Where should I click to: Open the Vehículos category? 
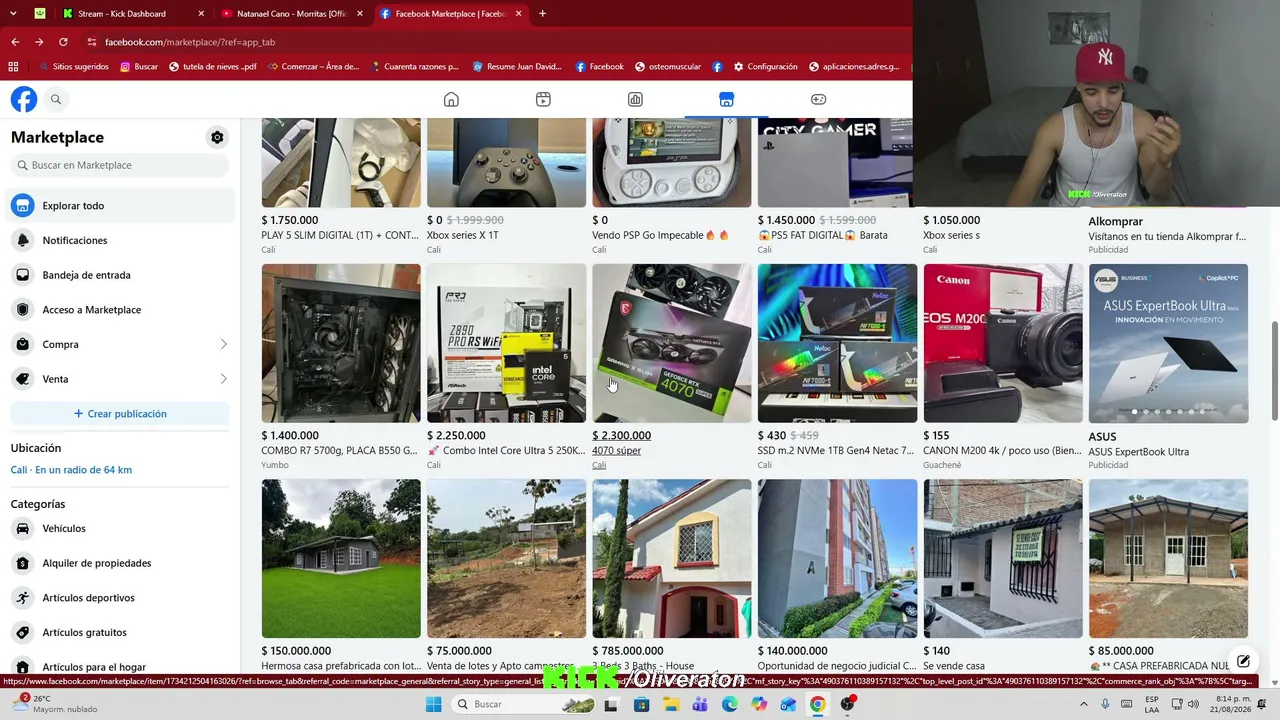(120, 528)
